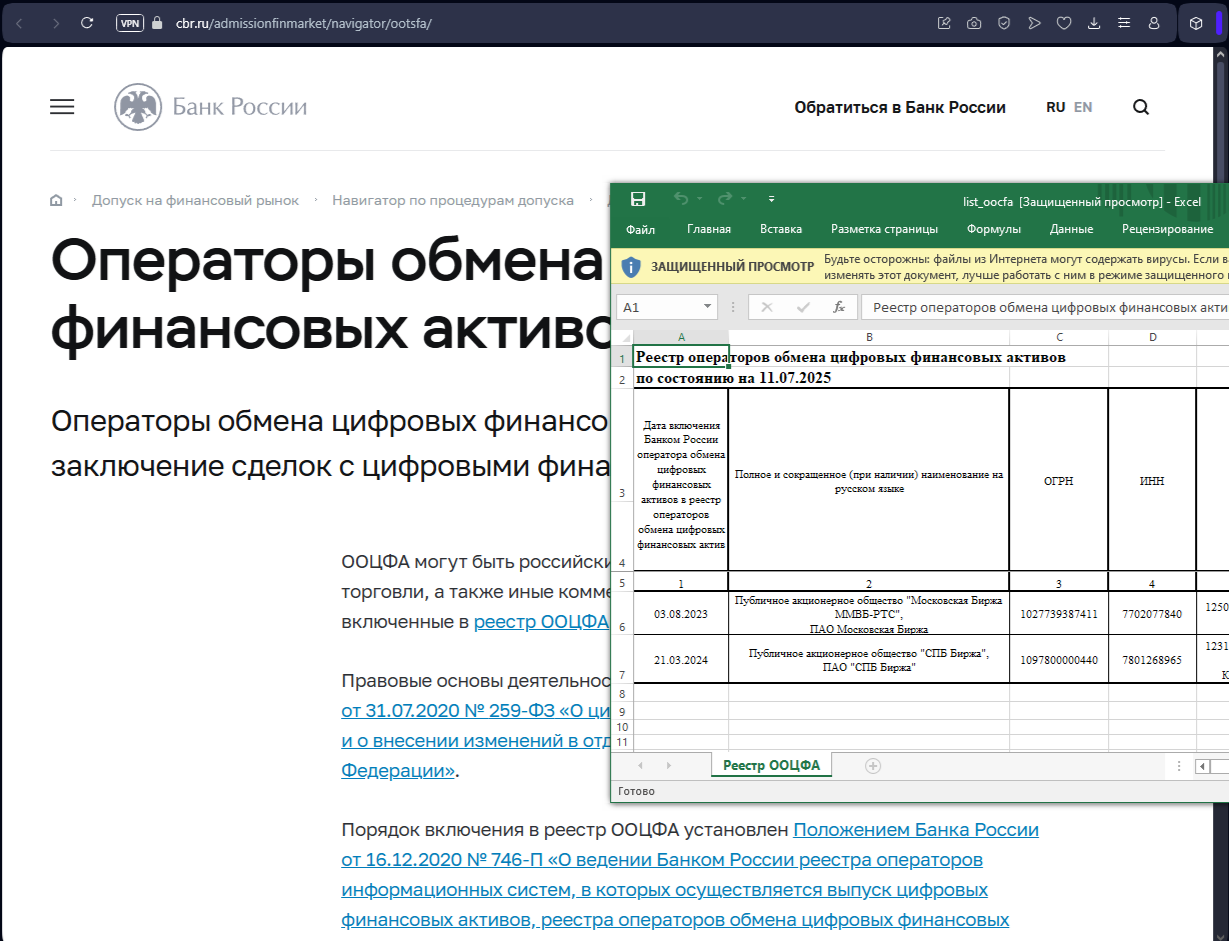Open the реестр ООЦФА link
1229x941 pixels.
pyautogui.click(x=541, y=621)
